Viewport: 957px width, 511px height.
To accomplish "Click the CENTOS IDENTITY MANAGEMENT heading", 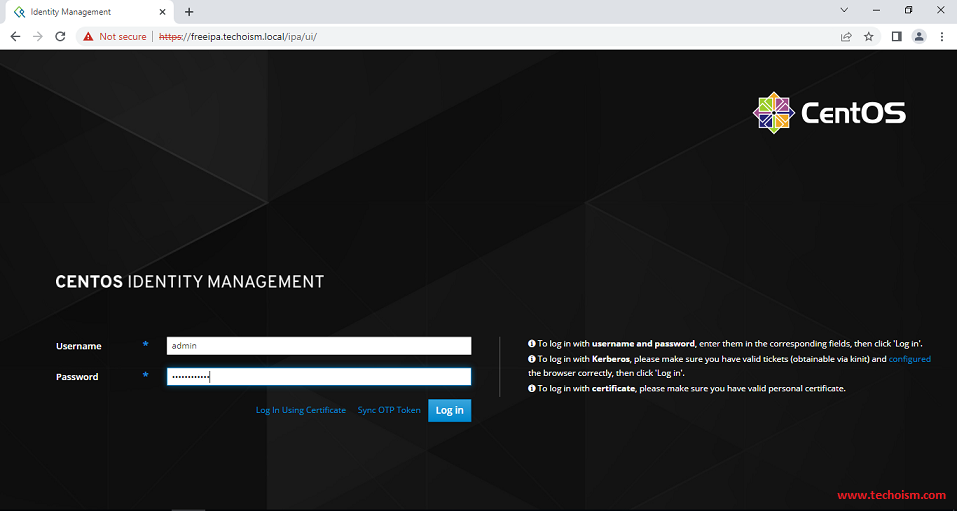I will pyautogui.click(x=190, y=281).
